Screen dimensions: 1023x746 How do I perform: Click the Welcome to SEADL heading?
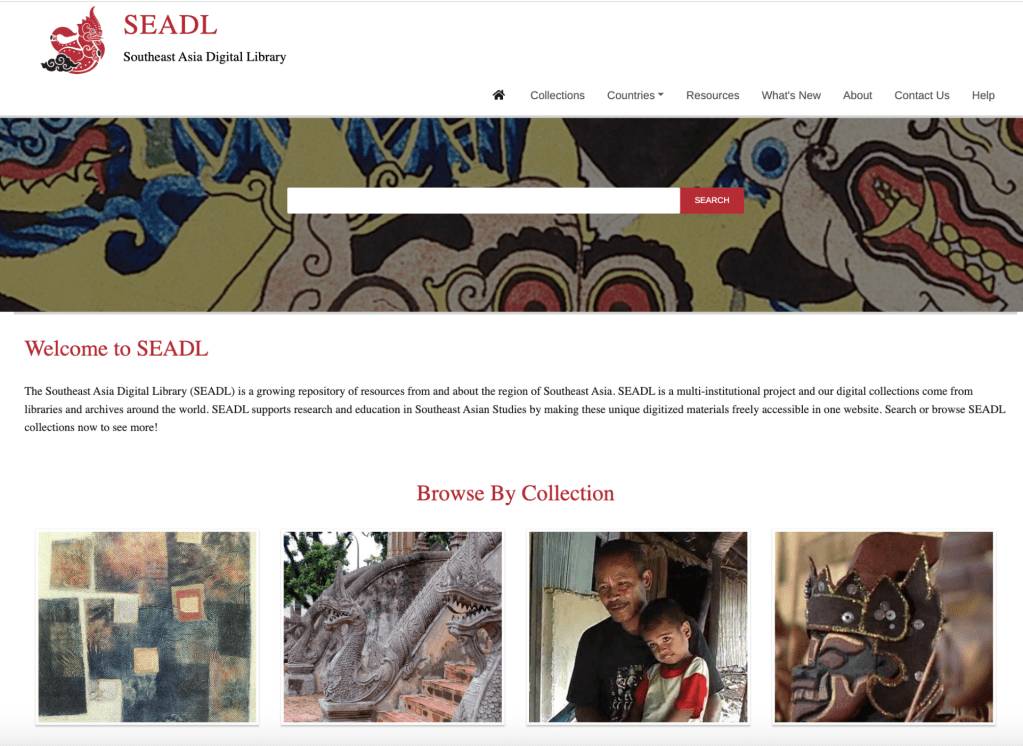click(x=116, y=349)
